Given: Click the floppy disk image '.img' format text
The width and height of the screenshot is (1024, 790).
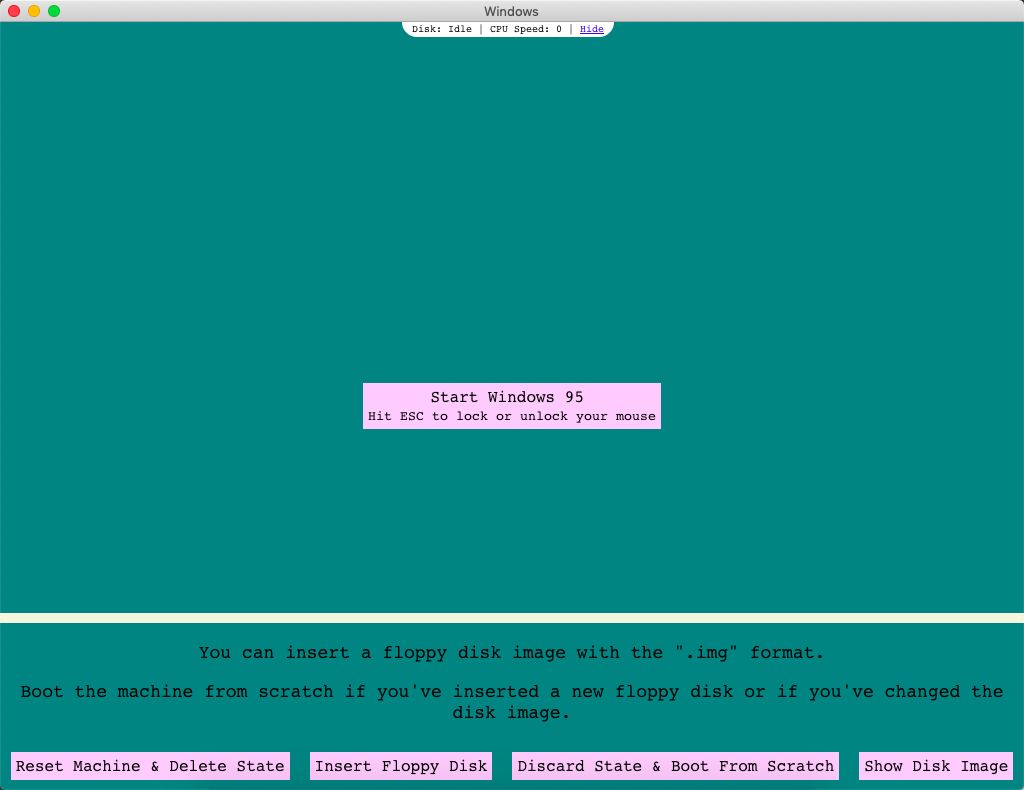Looking at the screenshot, I should (x=511, y=652).
